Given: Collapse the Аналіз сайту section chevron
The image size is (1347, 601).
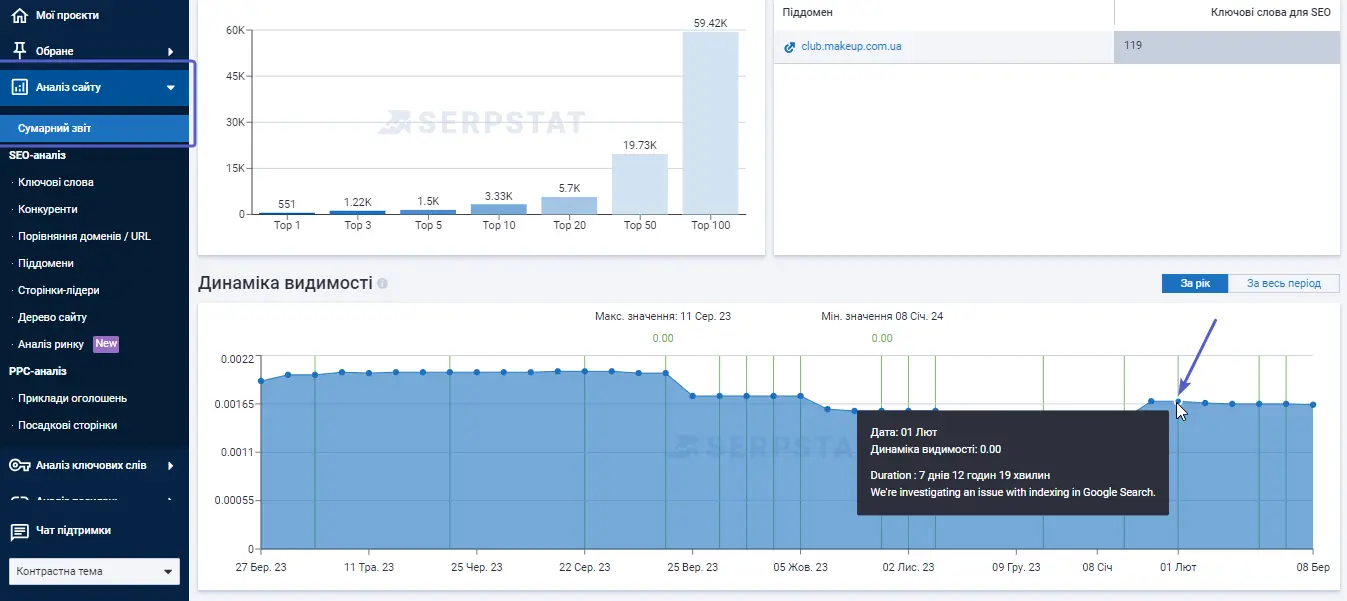Looking at the screenshot, I should 169,87.
